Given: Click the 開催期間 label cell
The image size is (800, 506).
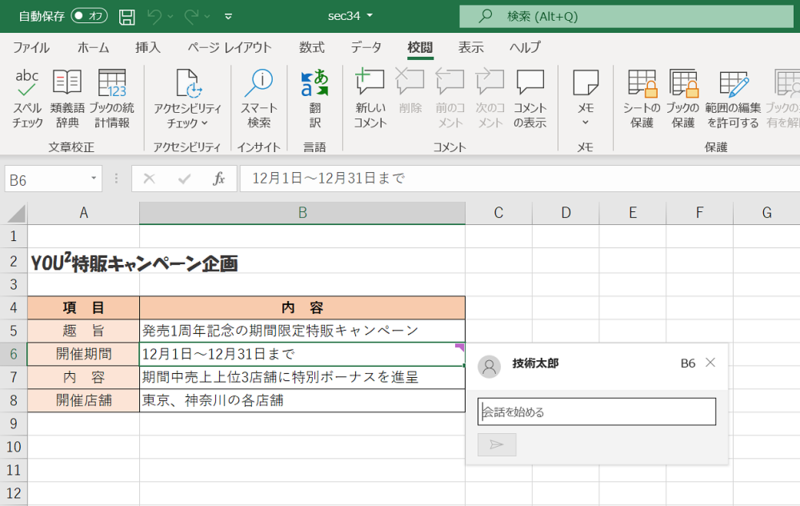Looking at the screenshot, I should point(84,354).
